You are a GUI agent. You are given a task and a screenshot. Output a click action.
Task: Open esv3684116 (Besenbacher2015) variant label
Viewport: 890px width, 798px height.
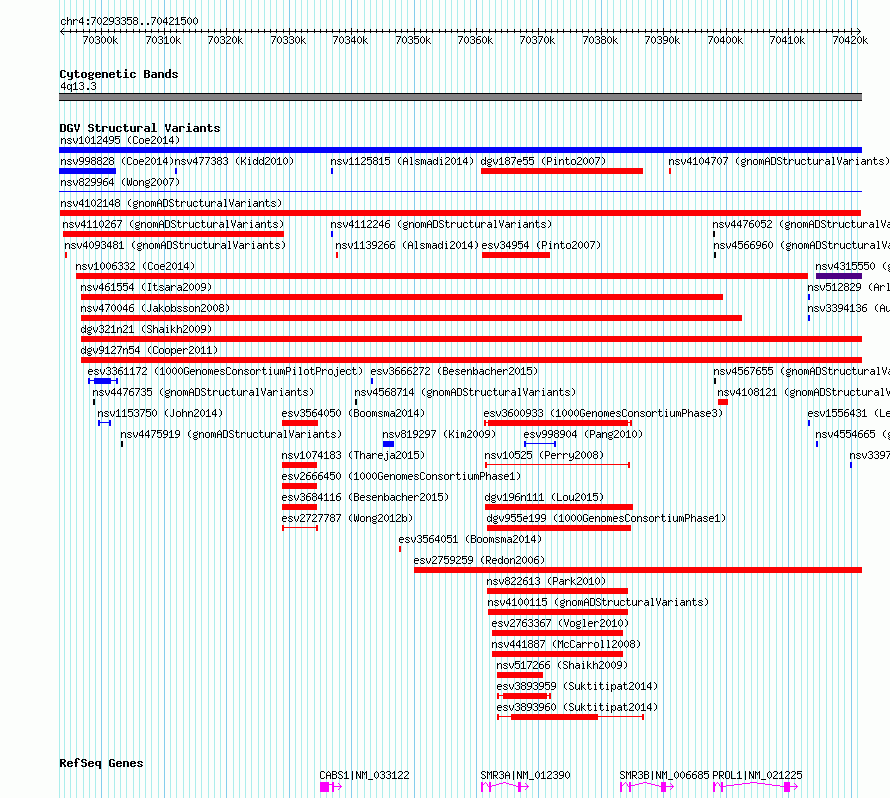[365, 497]
